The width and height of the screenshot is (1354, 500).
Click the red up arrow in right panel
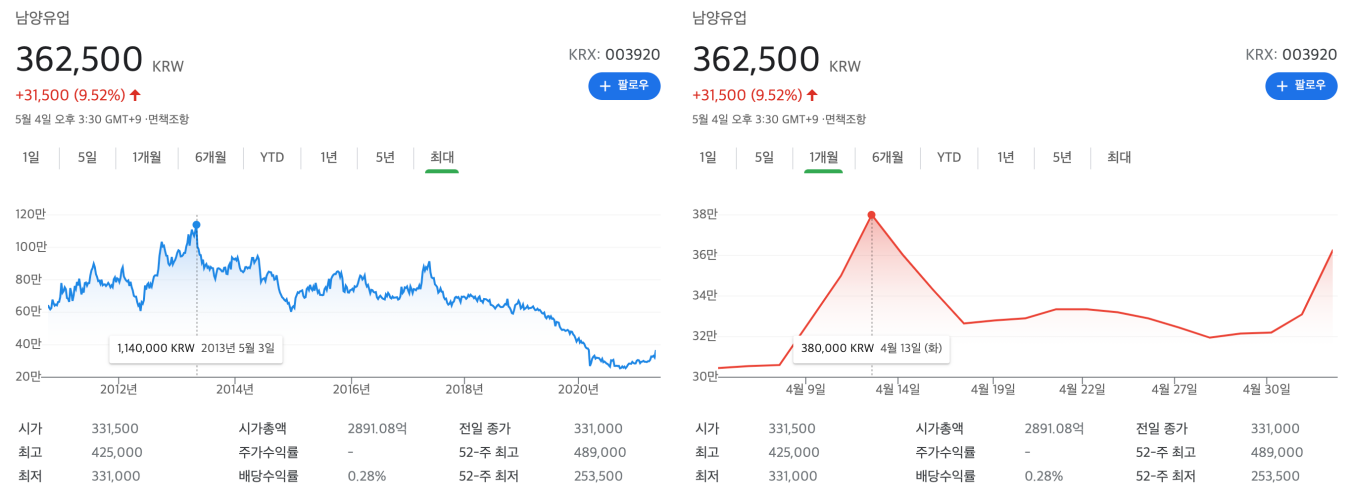pos(813,95)
